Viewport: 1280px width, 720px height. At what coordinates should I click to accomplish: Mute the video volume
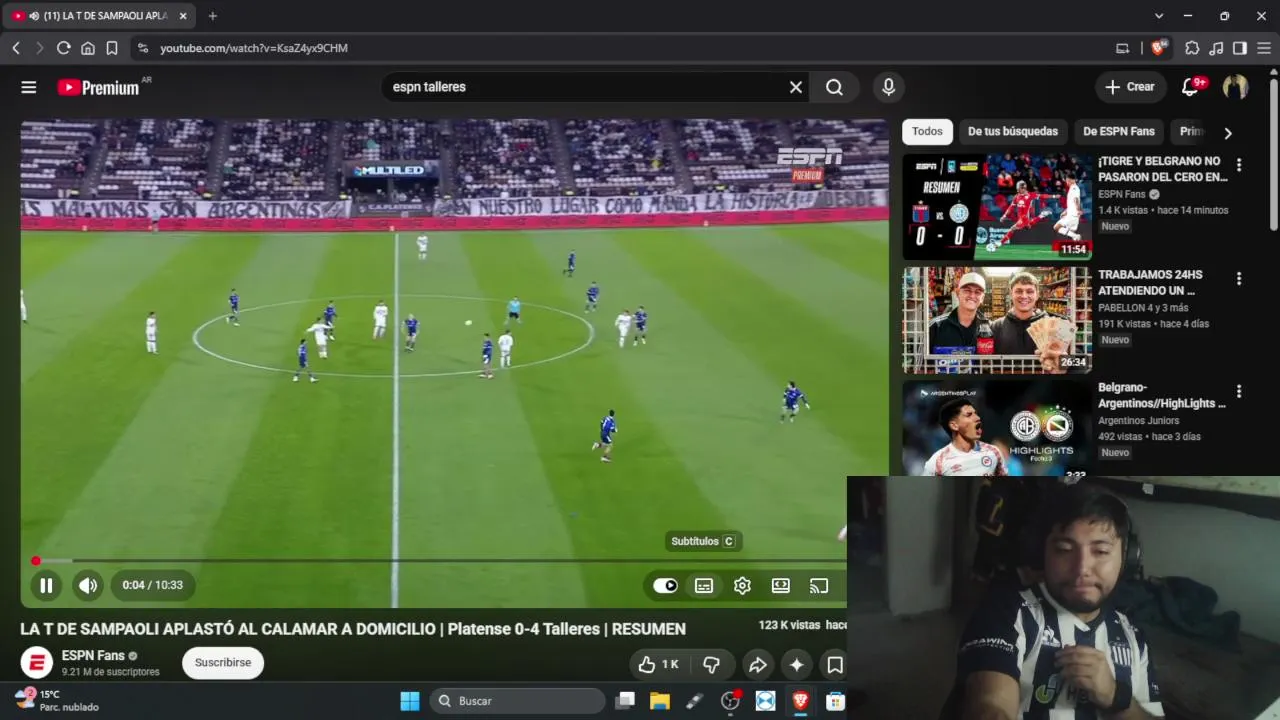88,586
